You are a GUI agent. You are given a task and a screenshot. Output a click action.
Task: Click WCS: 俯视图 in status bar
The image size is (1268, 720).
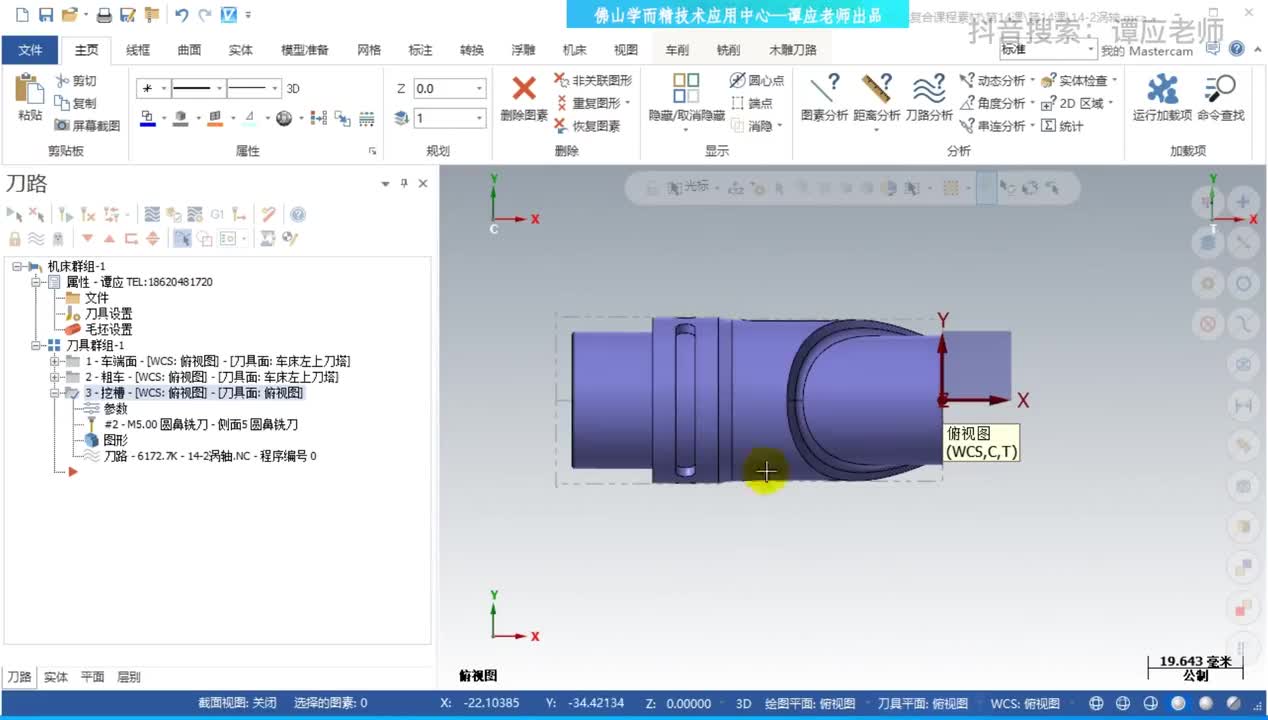pos(1025,703)
